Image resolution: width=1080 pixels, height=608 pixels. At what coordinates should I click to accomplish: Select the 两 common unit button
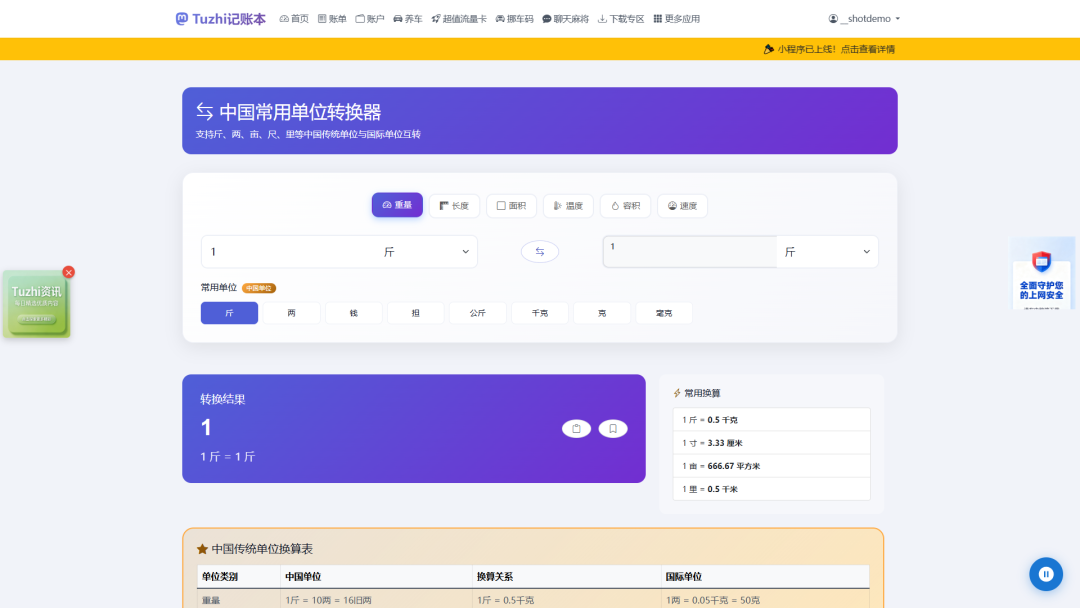[x=291, y=313]
